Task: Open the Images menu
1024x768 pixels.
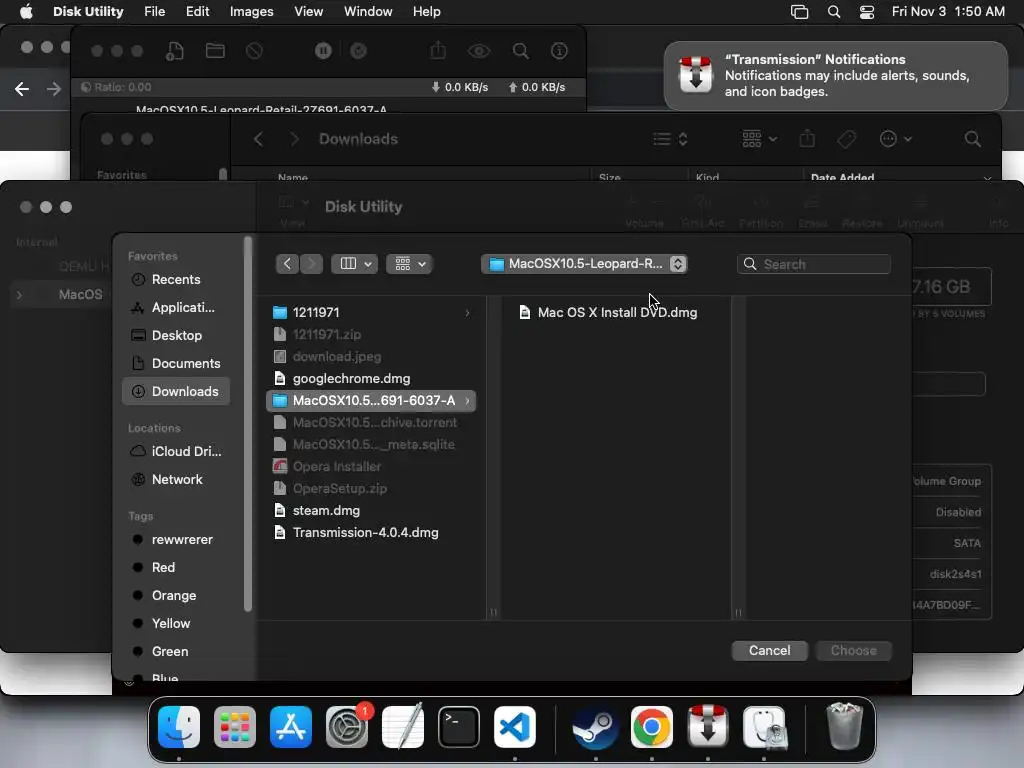Action: point(251,12)
